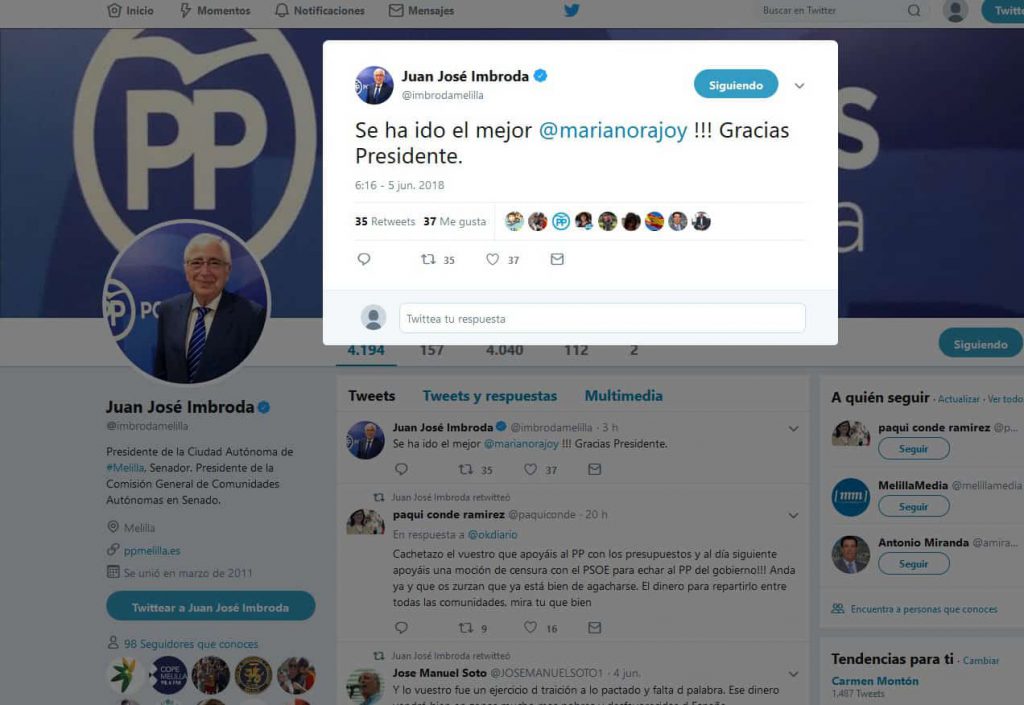The width and height of the screenshot is (1024, 705).
Task: Toggle the Siguiendo button in the popup tweet
Action: (736, 85)
